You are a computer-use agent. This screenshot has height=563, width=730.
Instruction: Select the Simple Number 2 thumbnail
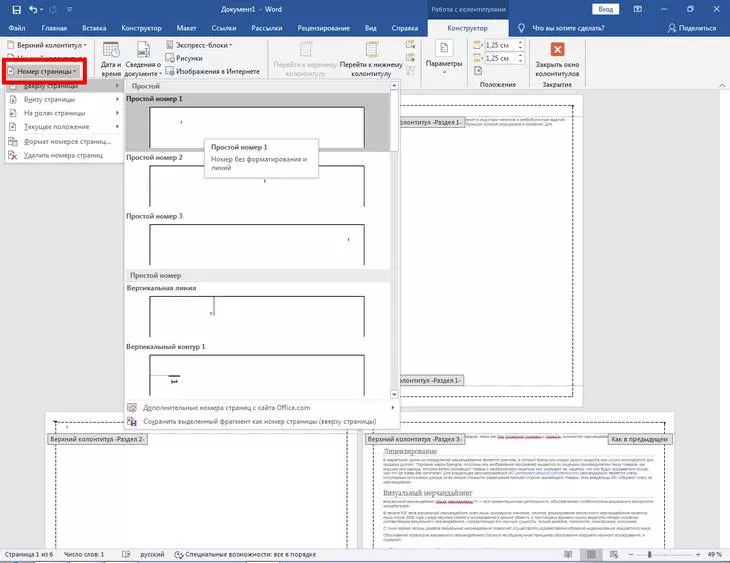pyautogui.click(x=257, y=184)
